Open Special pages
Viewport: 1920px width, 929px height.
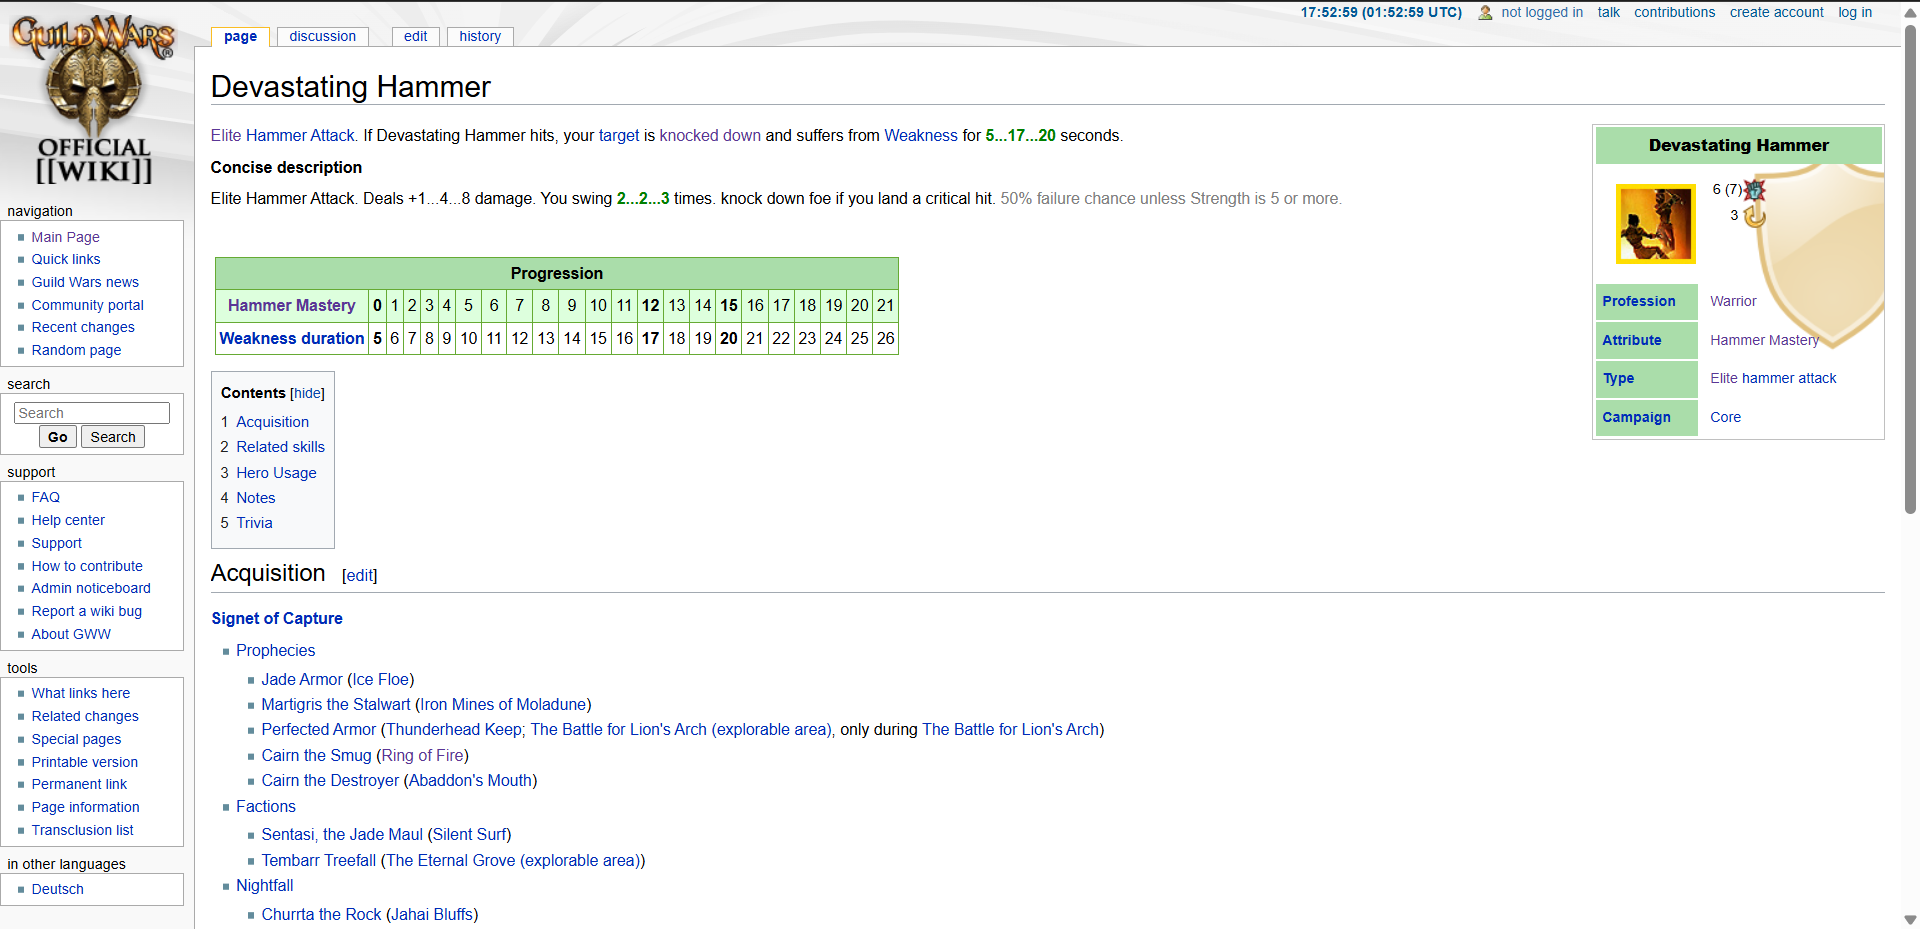pyautogui.click(x=76, y=739)
